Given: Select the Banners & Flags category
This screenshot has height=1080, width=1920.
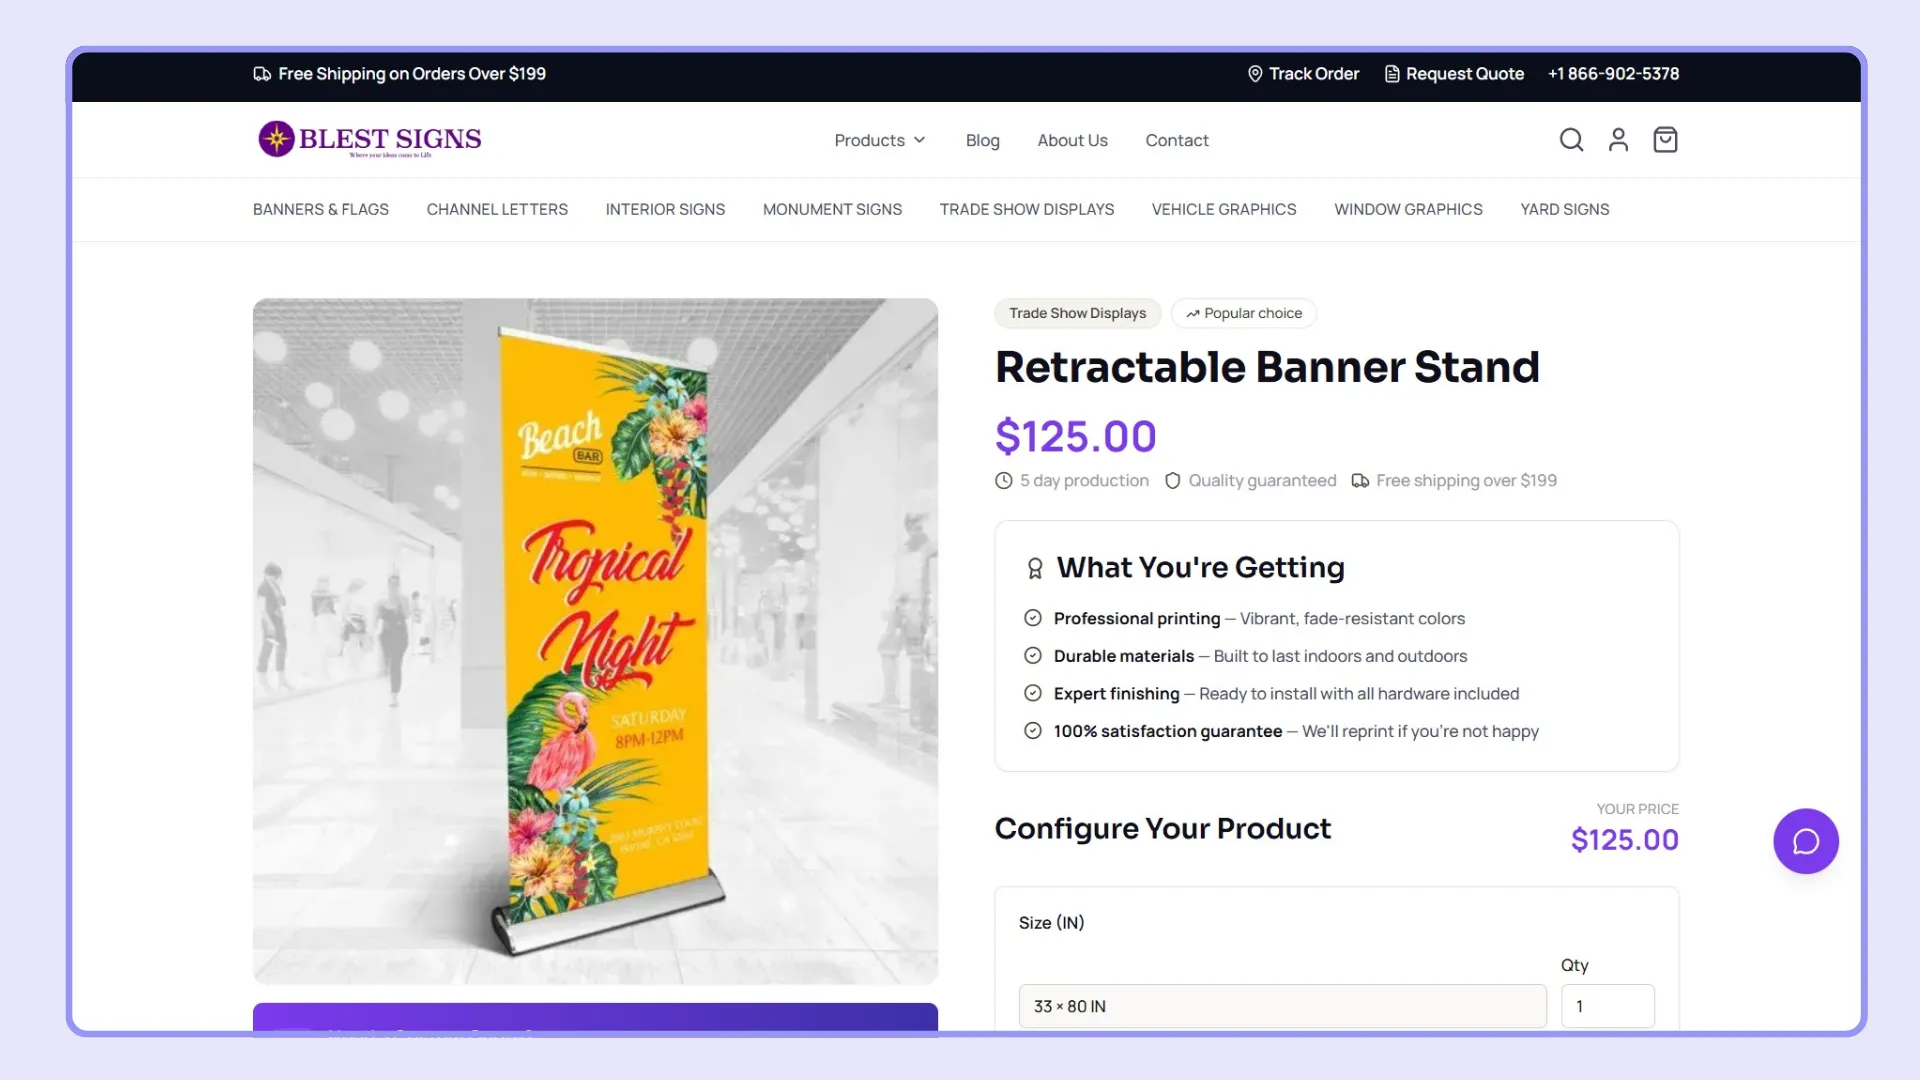Looking at the screenshot, I should (320, 209).
